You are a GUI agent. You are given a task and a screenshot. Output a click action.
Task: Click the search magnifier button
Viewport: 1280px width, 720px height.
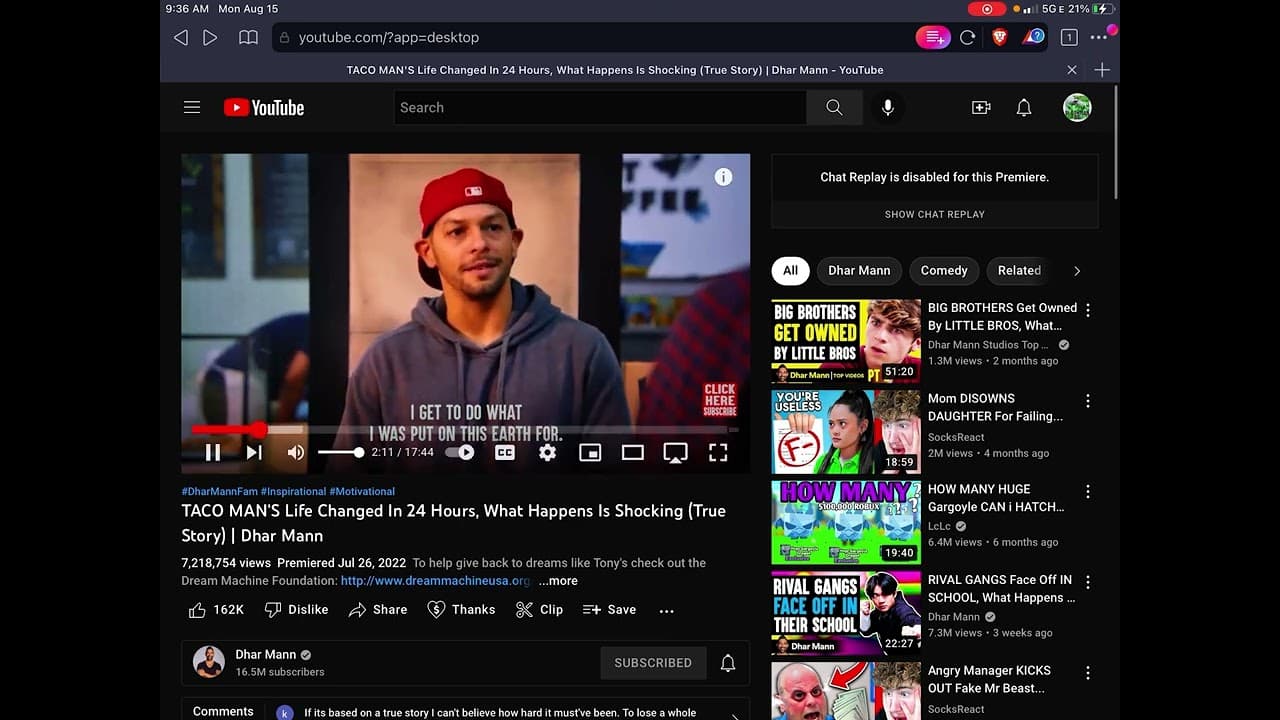point(834,107)
